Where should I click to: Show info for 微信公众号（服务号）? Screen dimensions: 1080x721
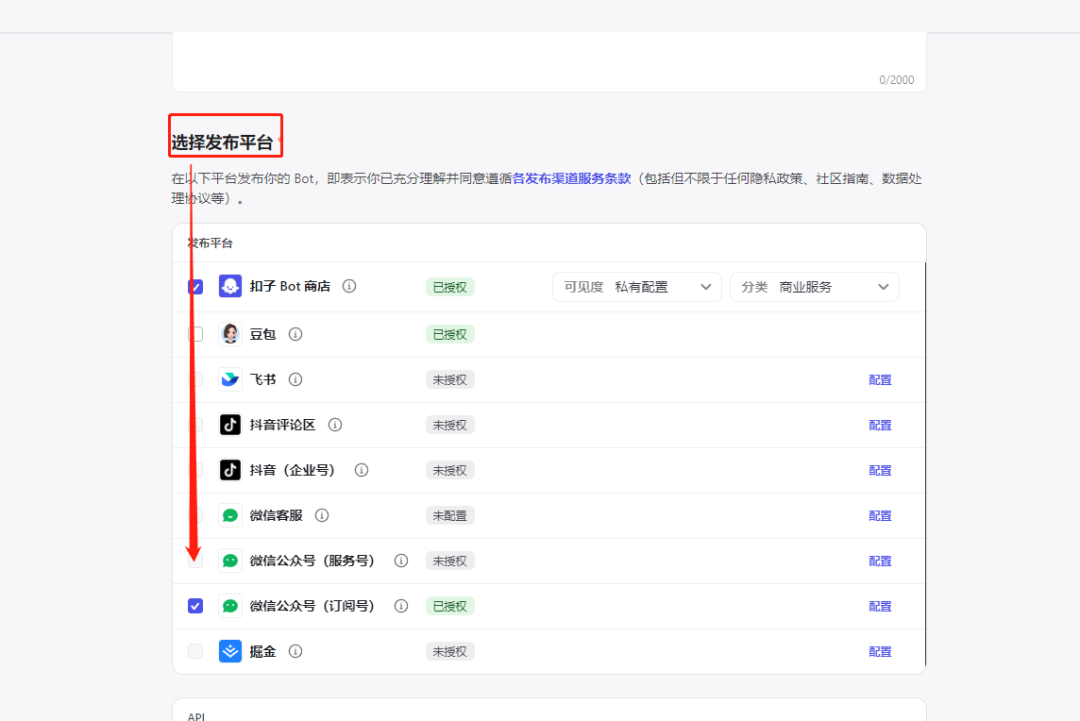(x=401, y=561)
